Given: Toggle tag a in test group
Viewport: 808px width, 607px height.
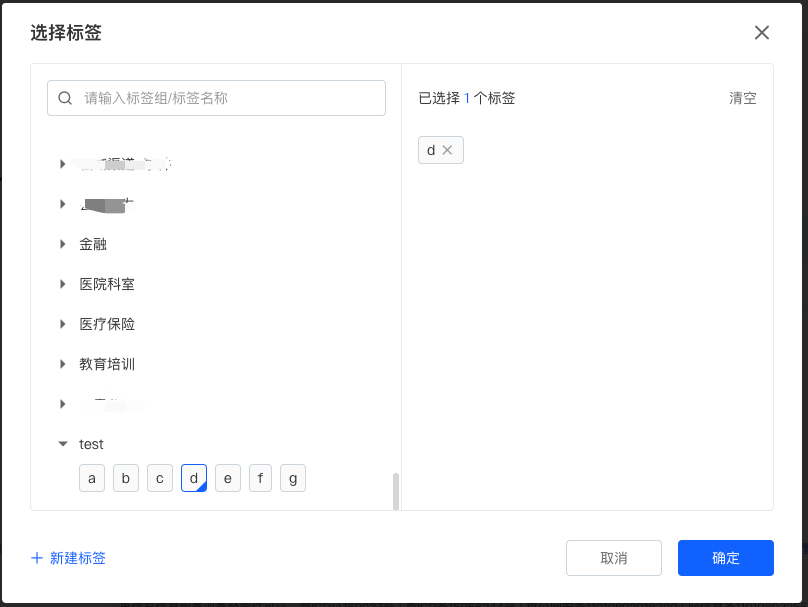Looking at the screenshot, I should tap(92, 478).
